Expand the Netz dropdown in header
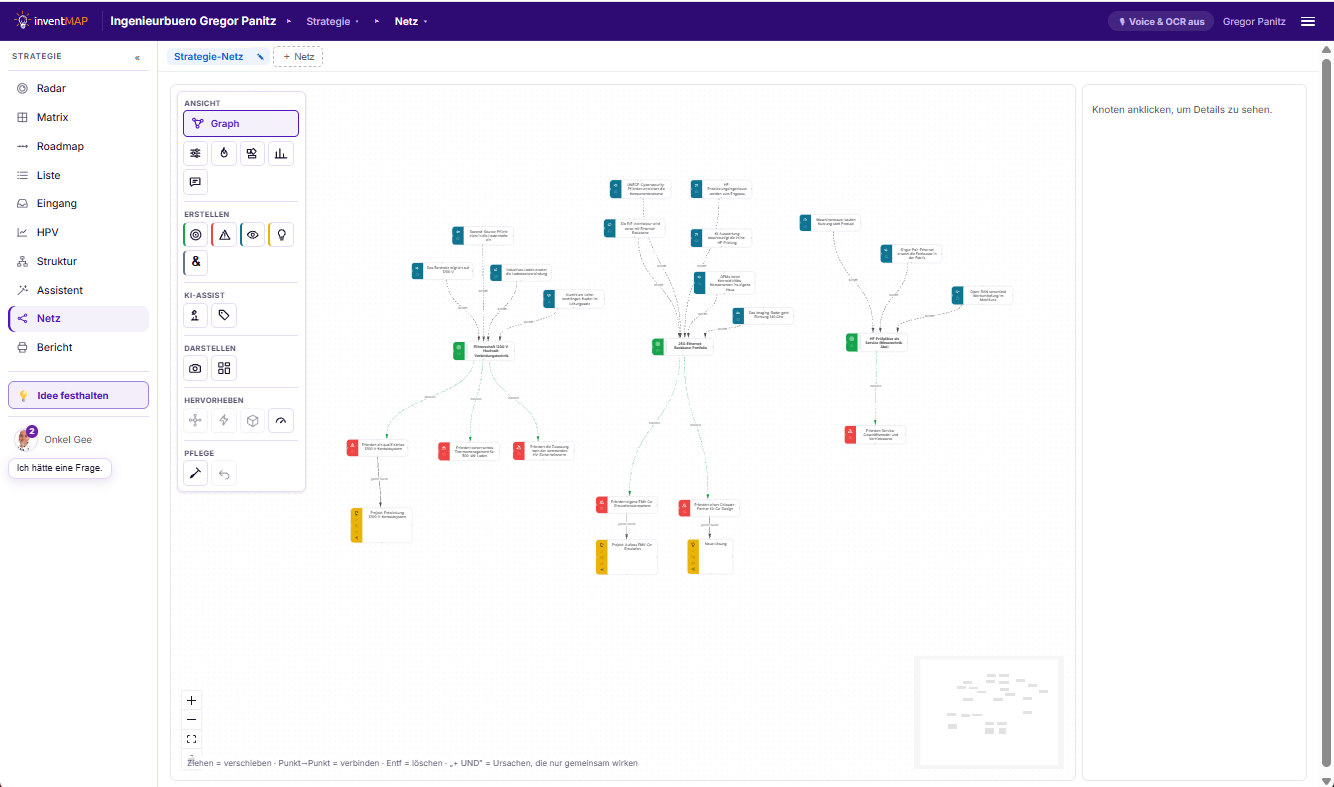The image size is (1334, 787). (x=411, y=21)
